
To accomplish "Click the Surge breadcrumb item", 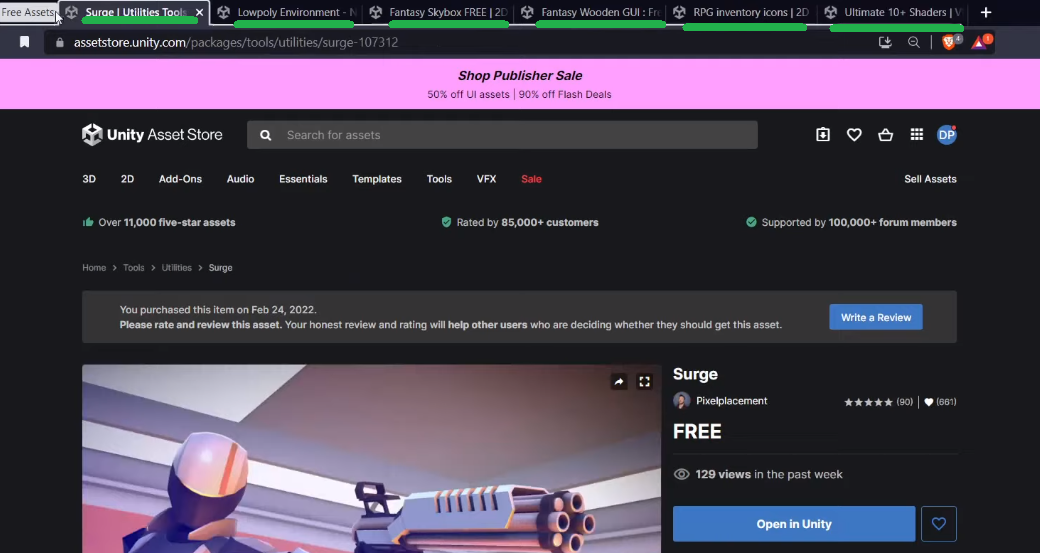I will point(220,268).
